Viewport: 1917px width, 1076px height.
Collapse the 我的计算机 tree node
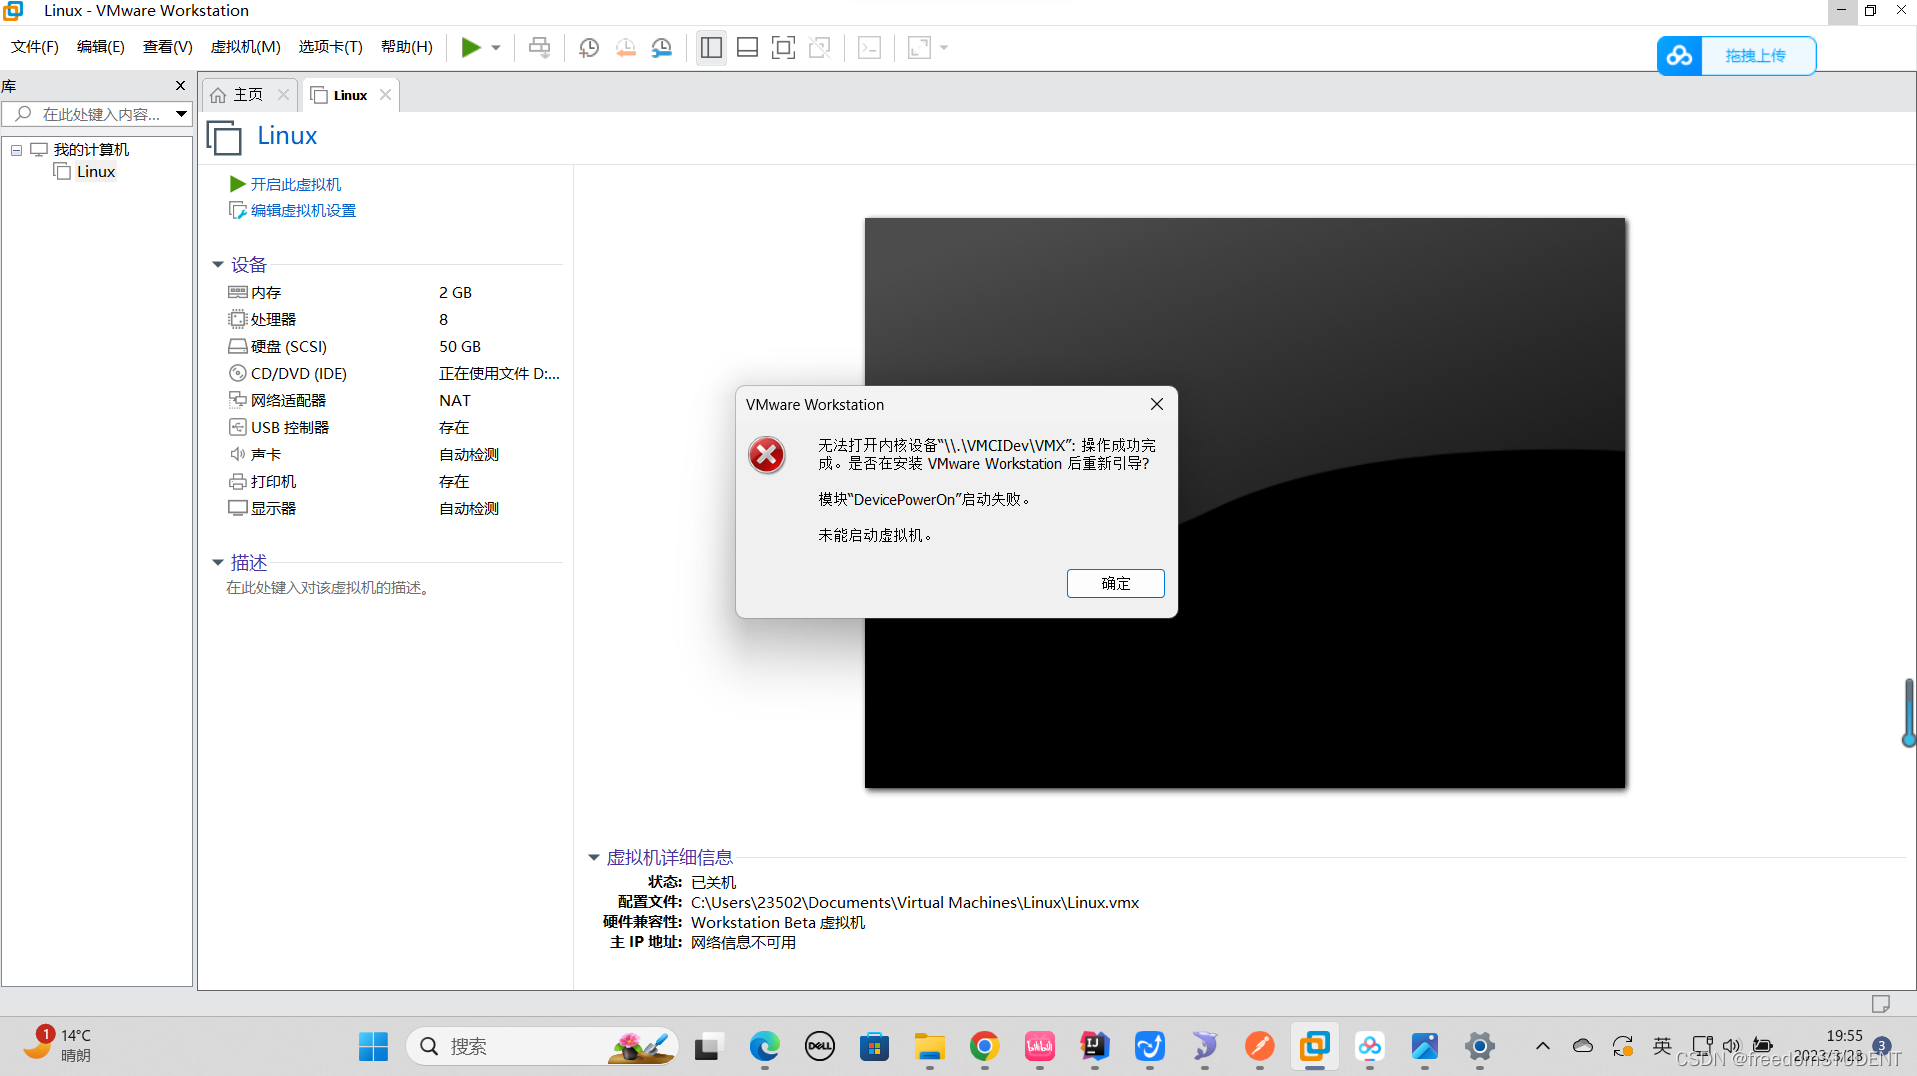click(x=16, y=150)
